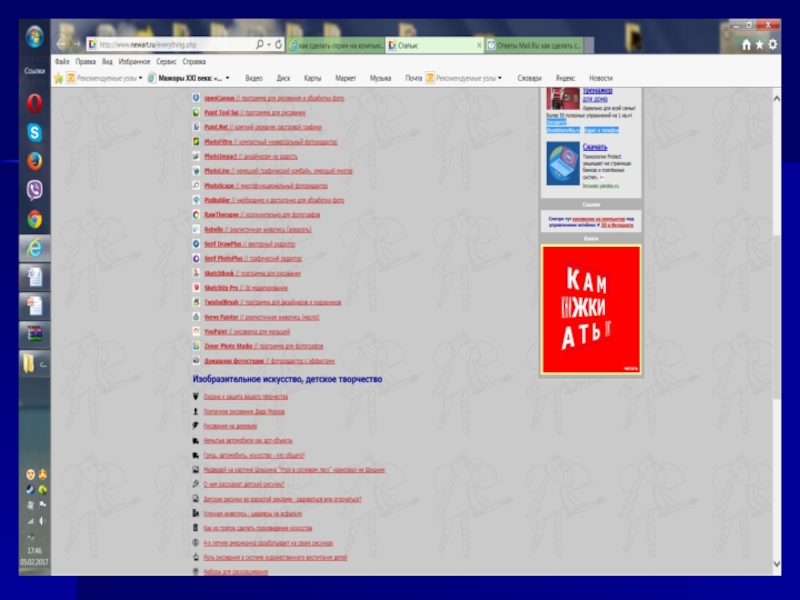Open the WinRAR archive taskbar icon

pyautogui.click(x=34, y=334)
